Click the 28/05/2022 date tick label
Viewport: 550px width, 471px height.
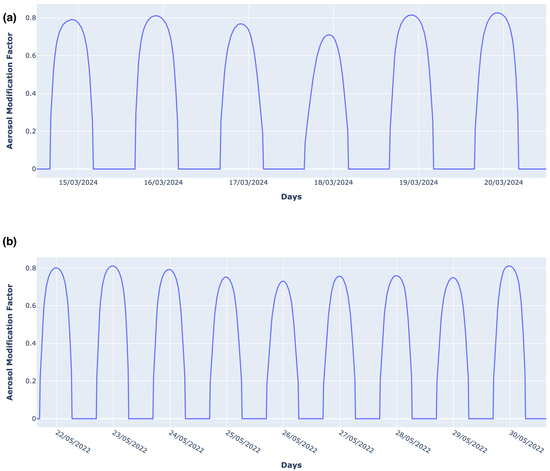413,442
